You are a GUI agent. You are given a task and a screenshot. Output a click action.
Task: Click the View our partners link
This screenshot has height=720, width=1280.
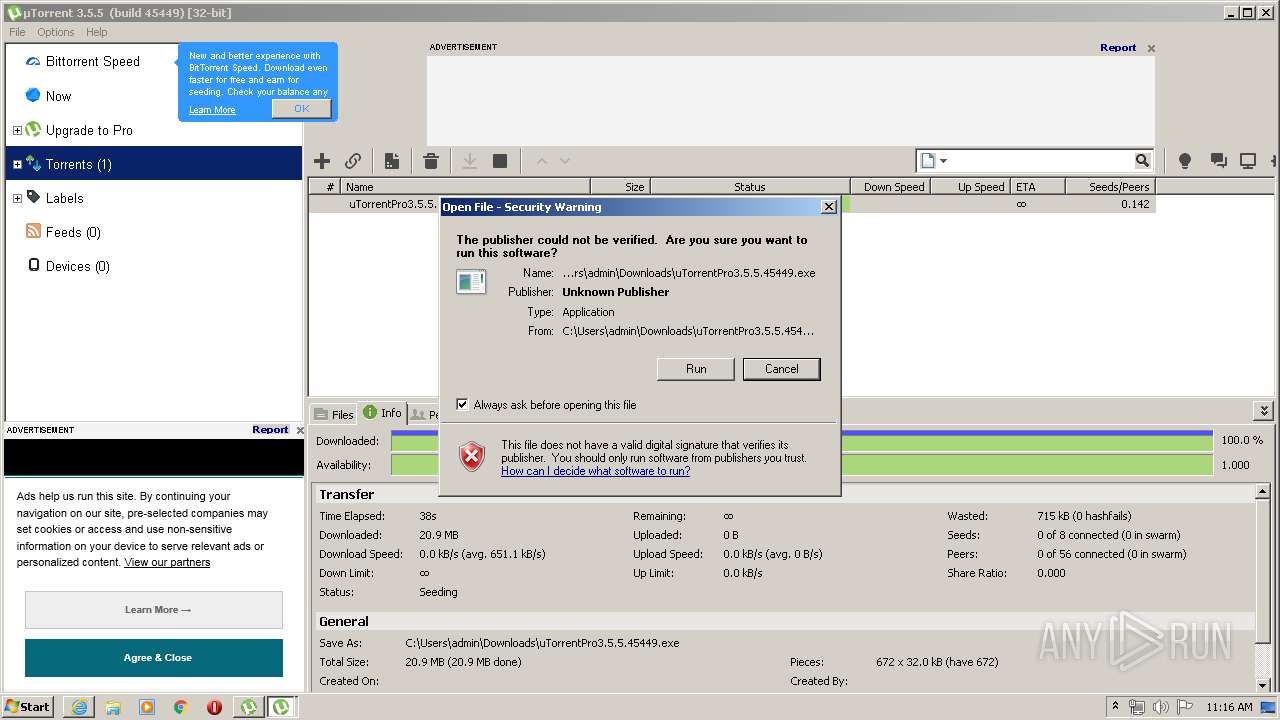pos(167,562)
